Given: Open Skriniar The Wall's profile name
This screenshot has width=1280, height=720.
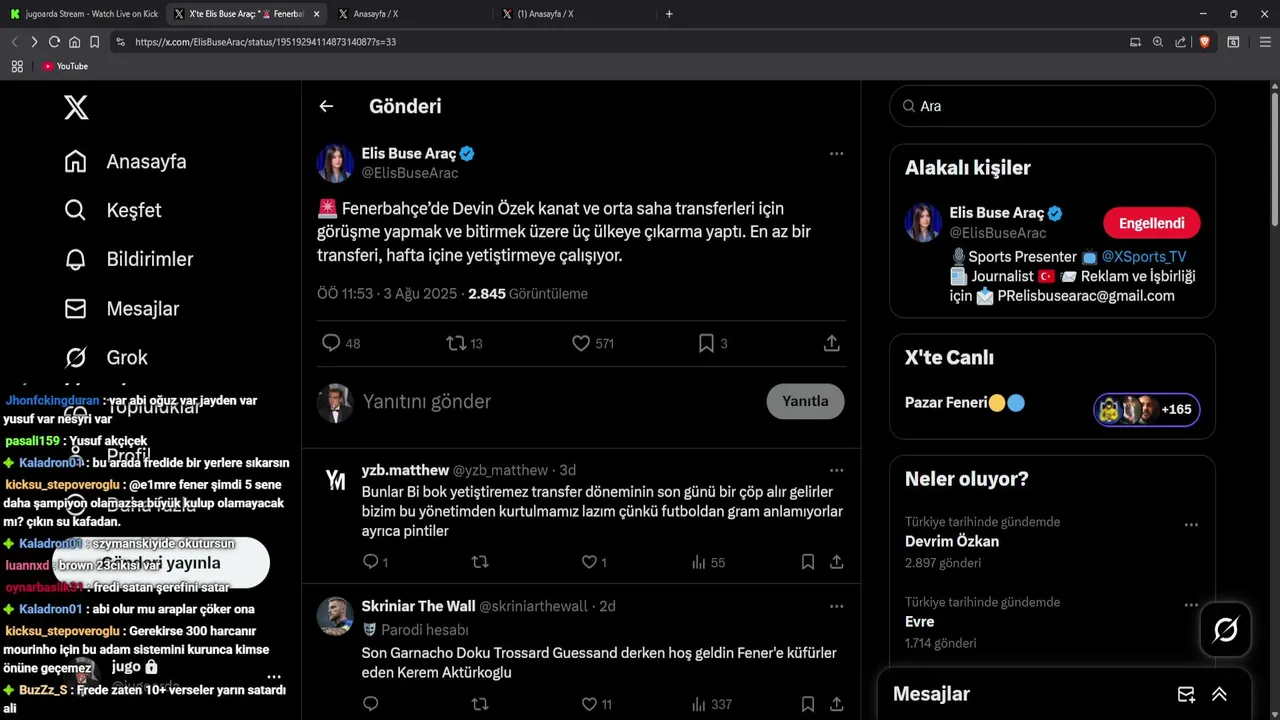Looking at the screenshot, I should 418,606.
